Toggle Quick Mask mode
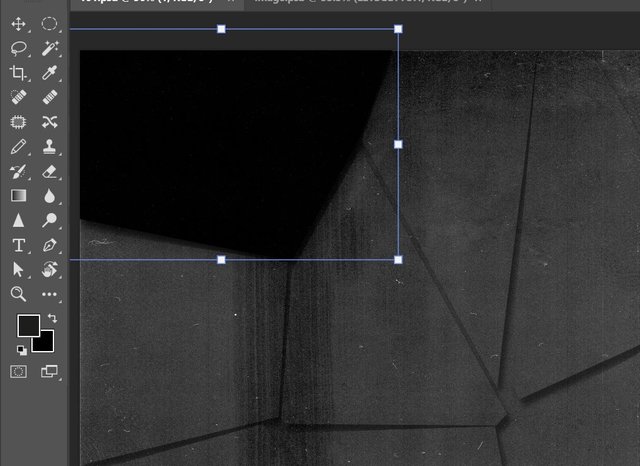640x466 pixels. (18, 372)
